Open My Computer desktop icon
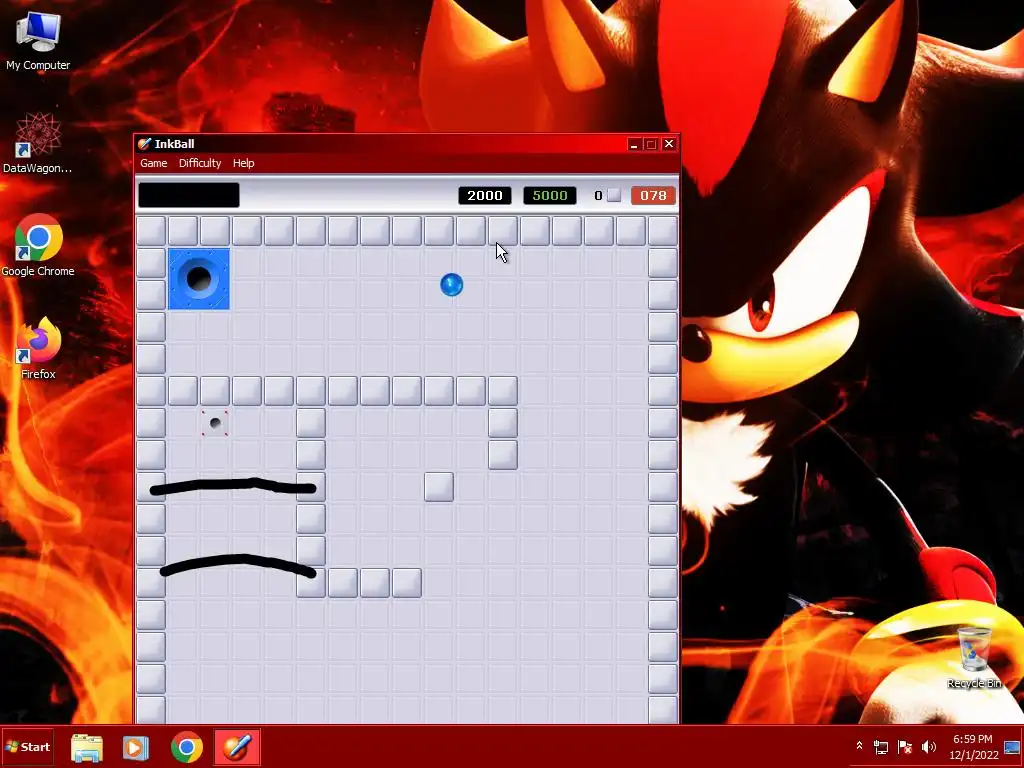This screenshot has width=1024, height=768. (x=38, y=40)
